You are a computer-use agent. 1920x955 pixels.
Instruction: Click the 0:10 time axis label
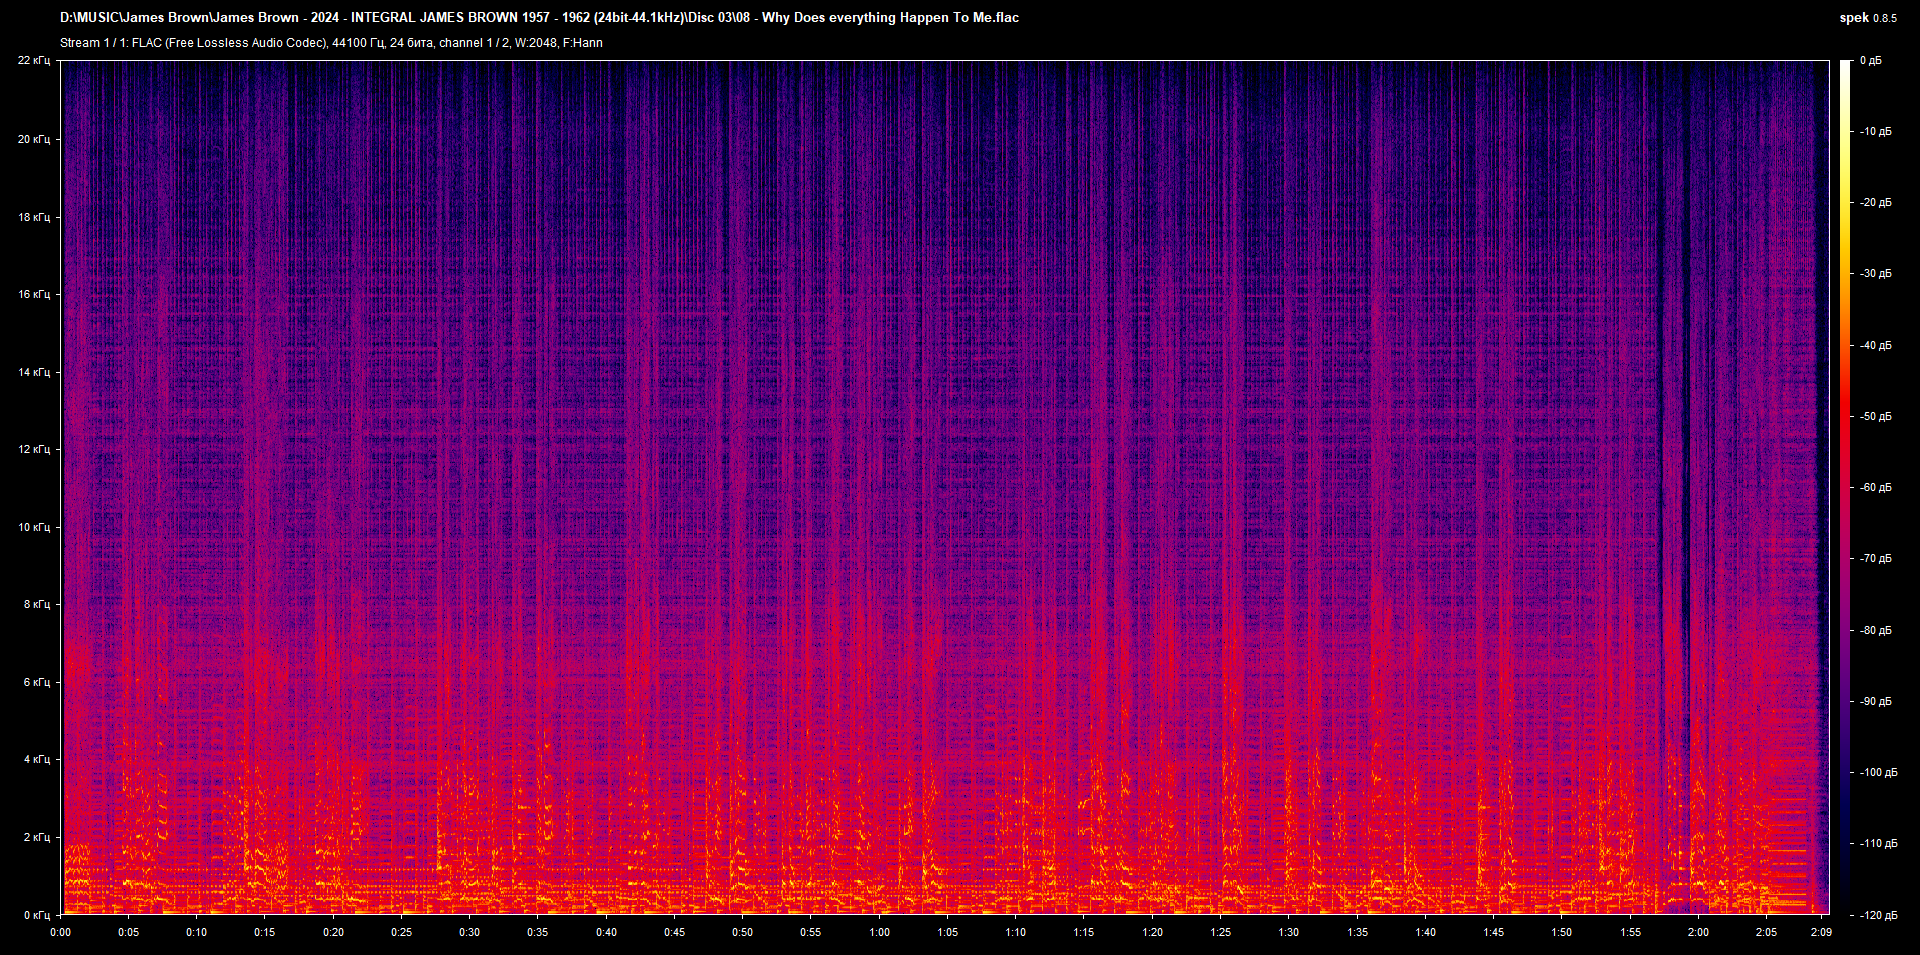[x=197, y=932]
